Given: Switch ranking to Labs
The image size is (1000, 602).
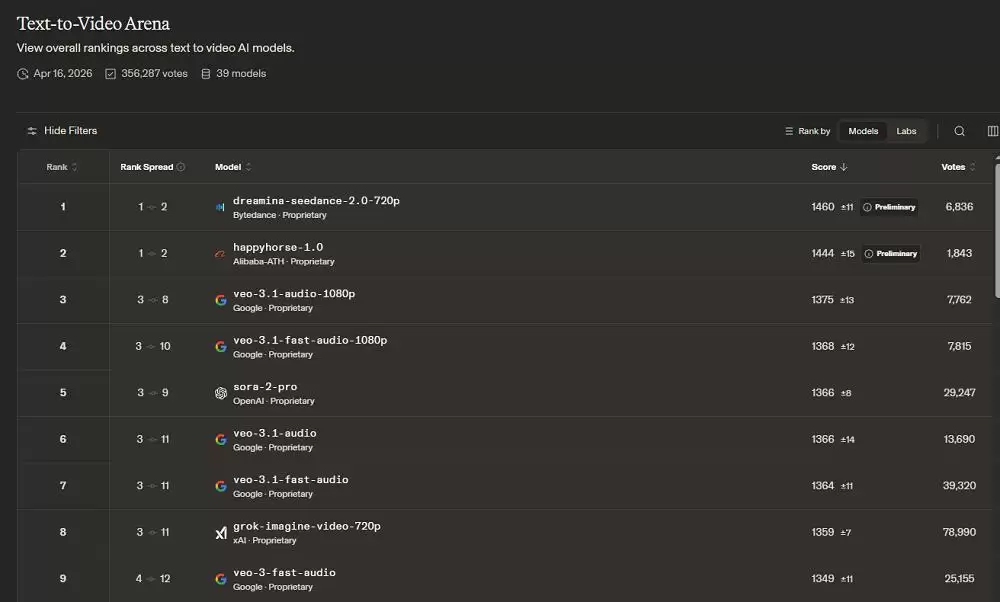Looking at the screenshot, I should (906, 131).
